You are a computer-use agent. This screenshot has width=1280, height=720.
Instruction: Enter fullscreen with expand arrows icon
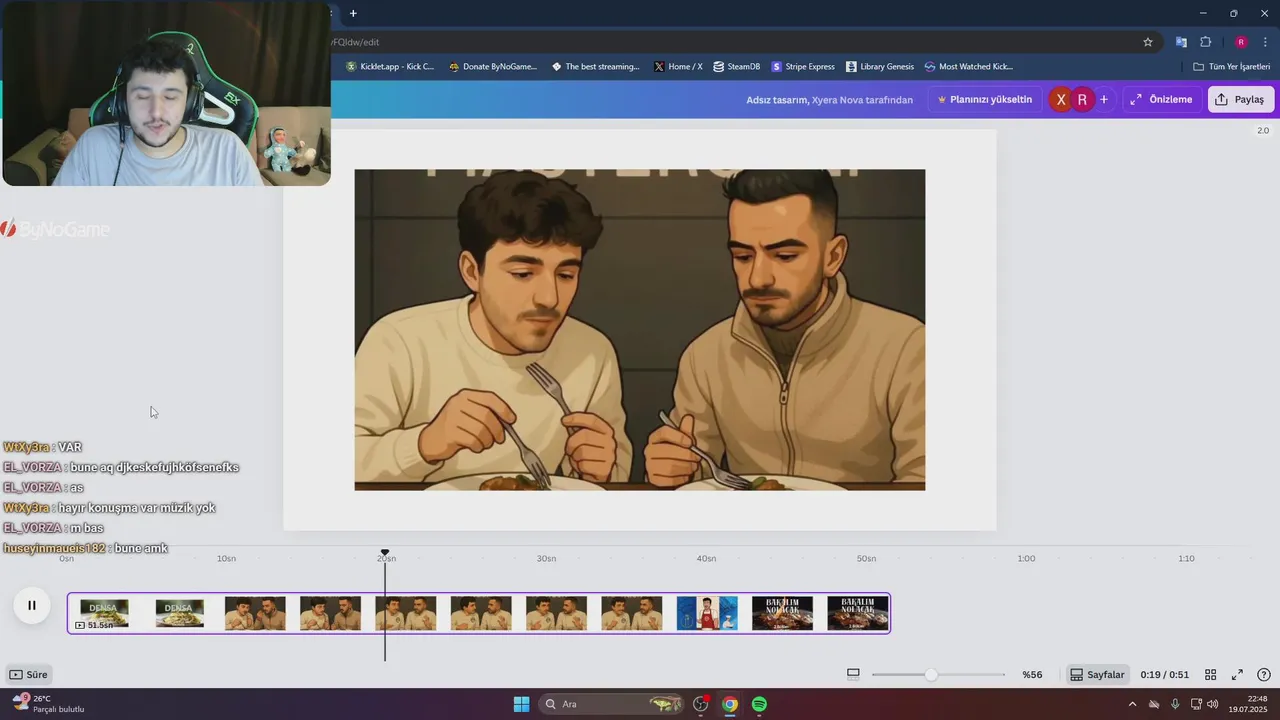[x=1237, y=674]
